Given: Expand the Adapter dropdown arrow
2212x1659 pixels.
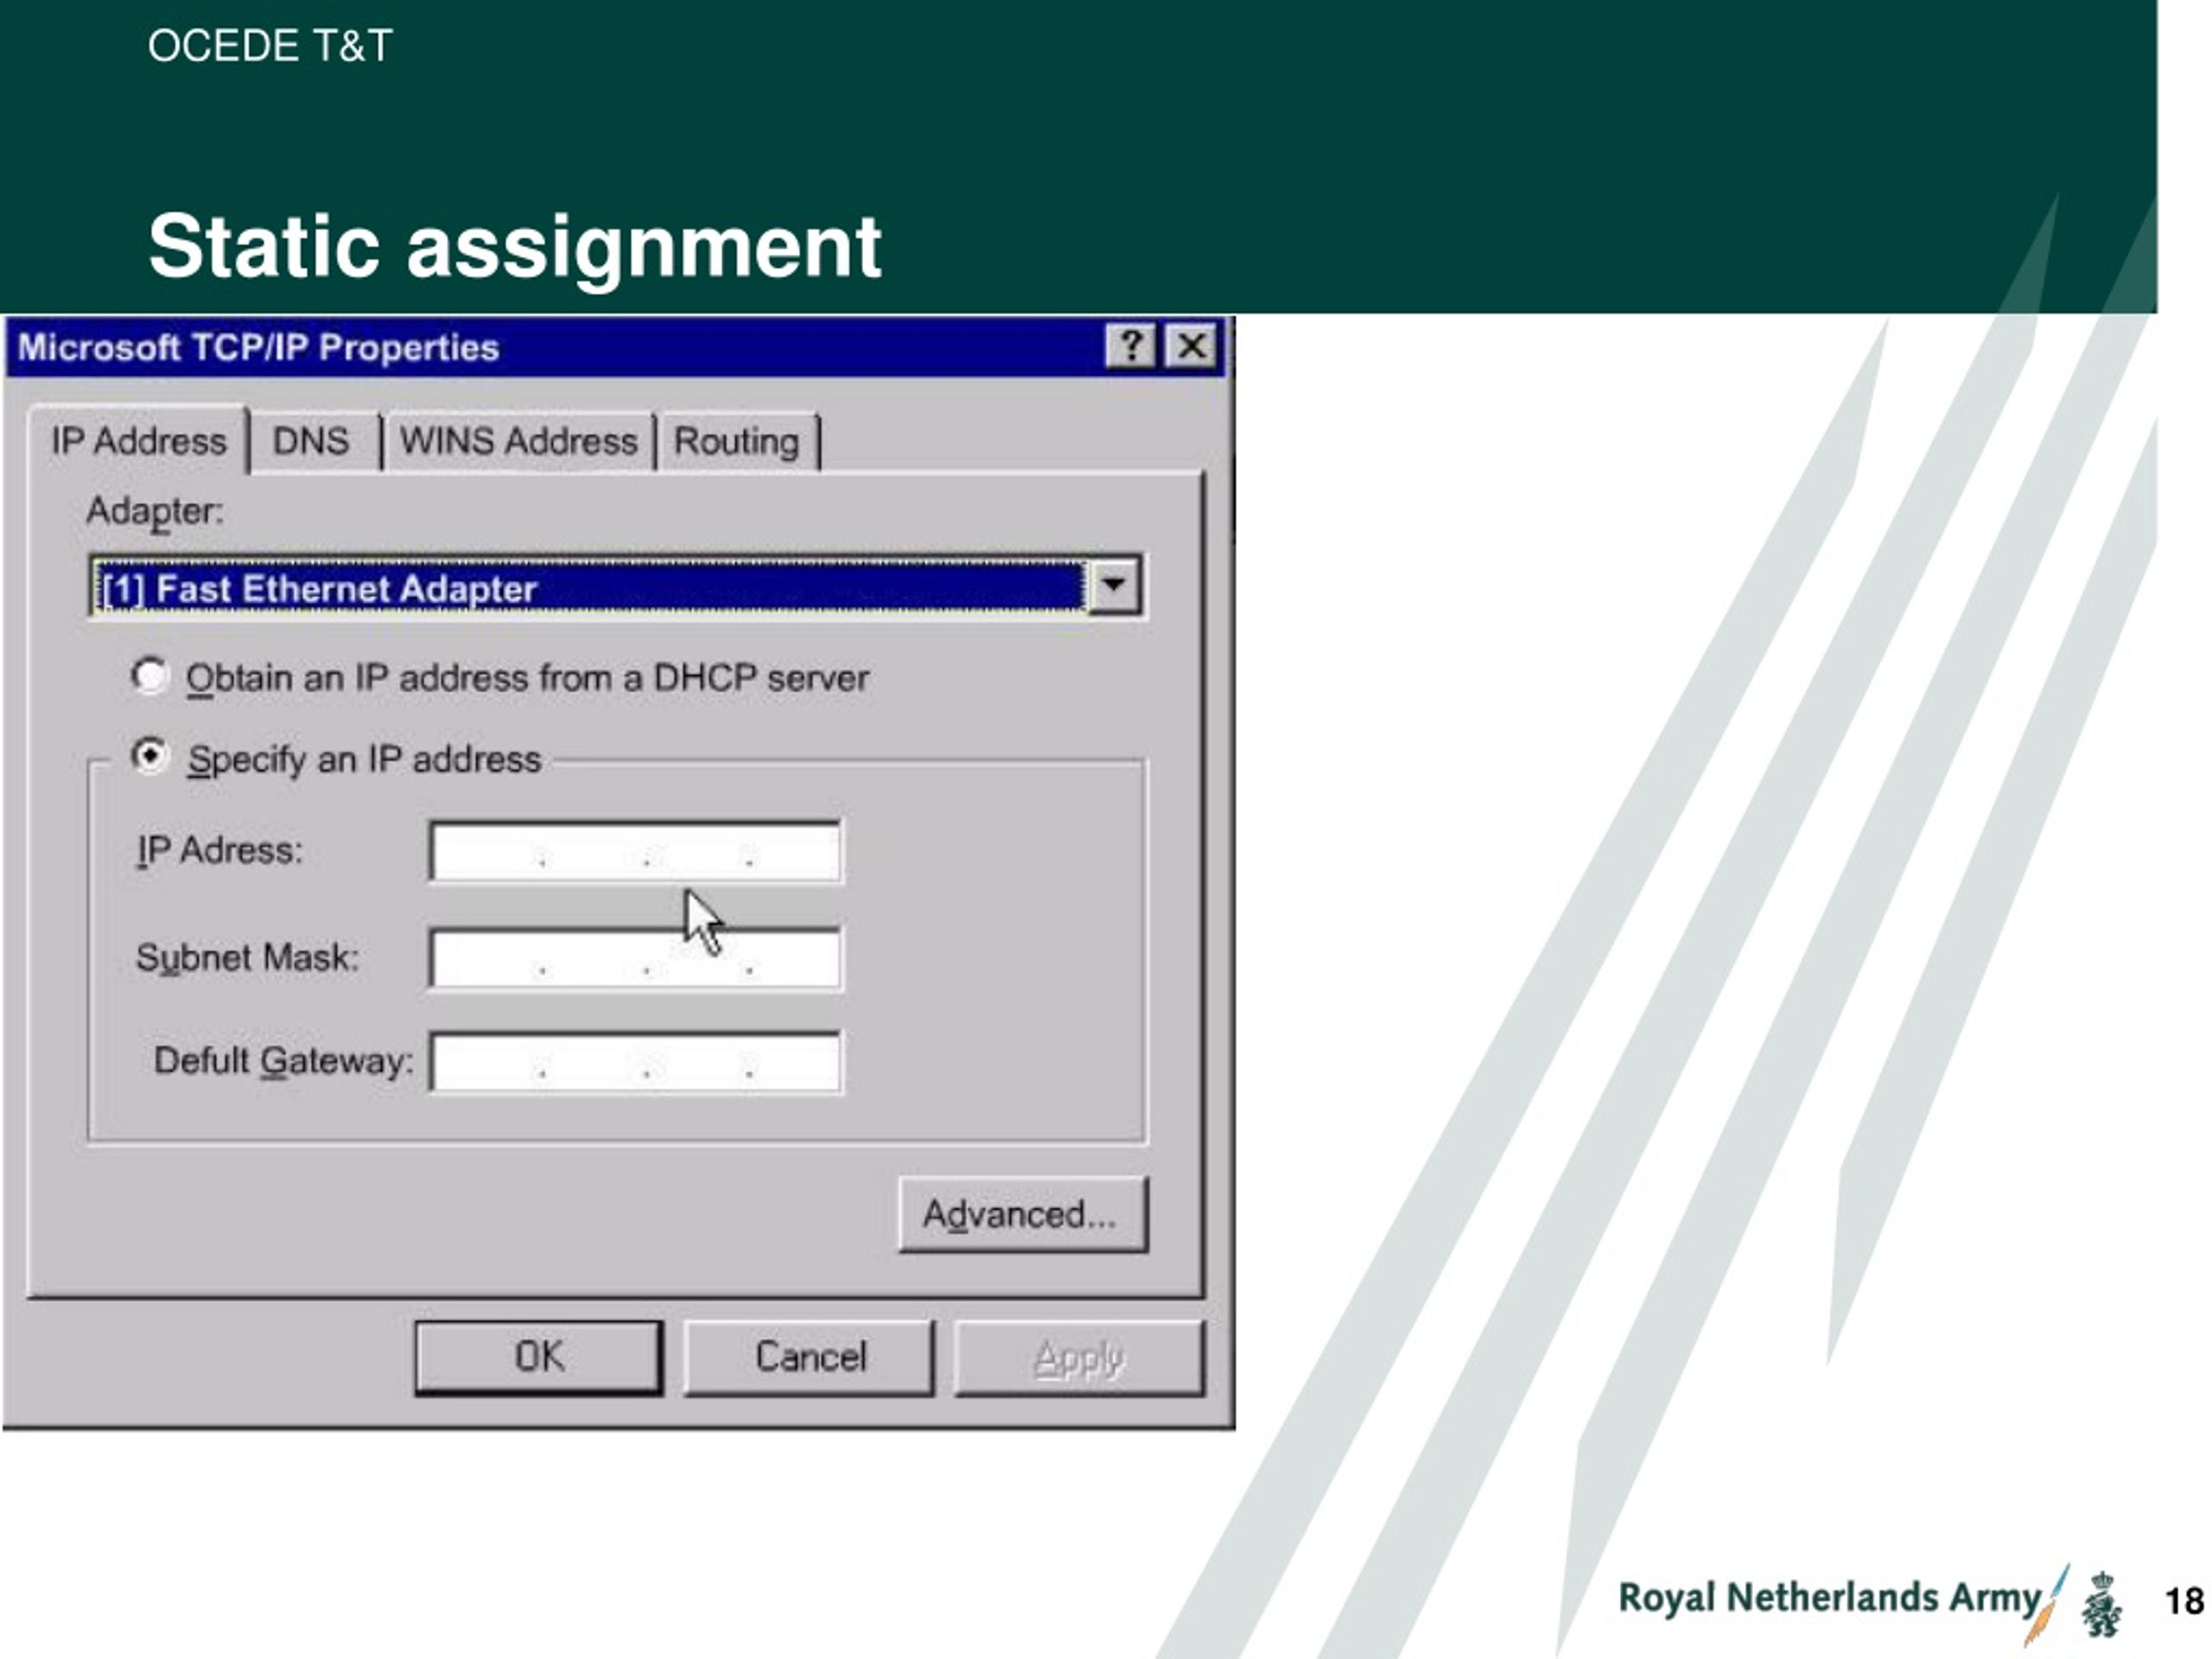Looking at the screenshot, I should pos(1113,587).
